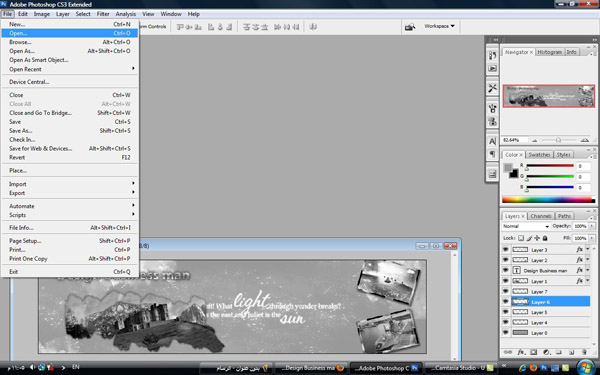Click fx icon on Layer 3
Screen dimensions: 600x375
point(579,249)
